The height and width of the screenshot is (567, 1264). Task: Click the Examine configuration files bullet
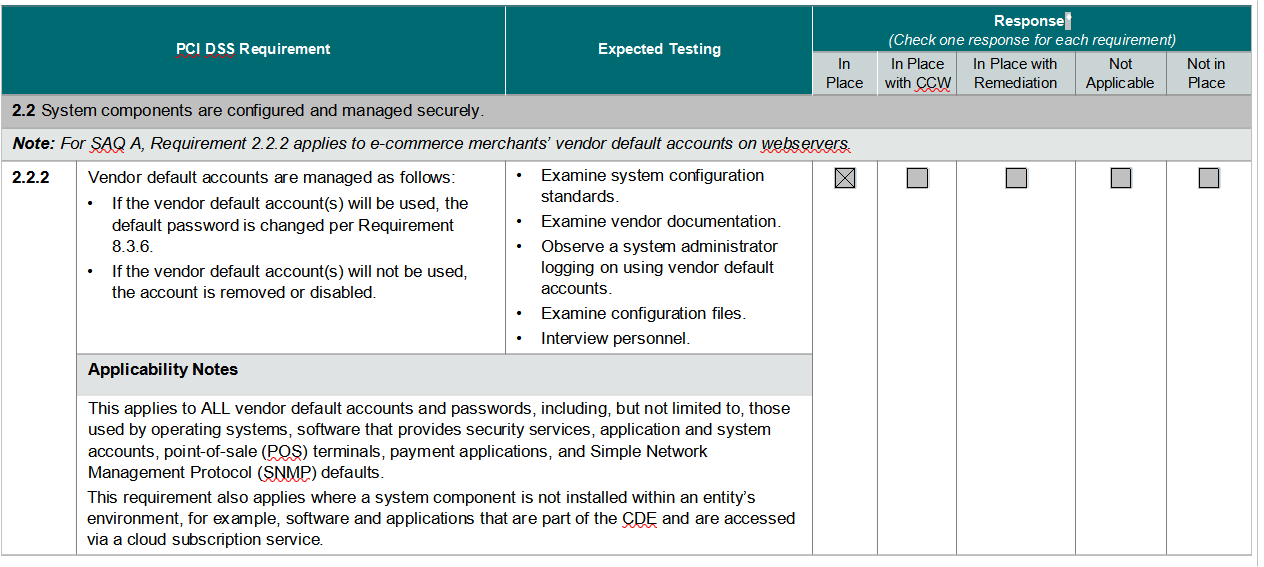pyautogui.click(x=643, y=313)
